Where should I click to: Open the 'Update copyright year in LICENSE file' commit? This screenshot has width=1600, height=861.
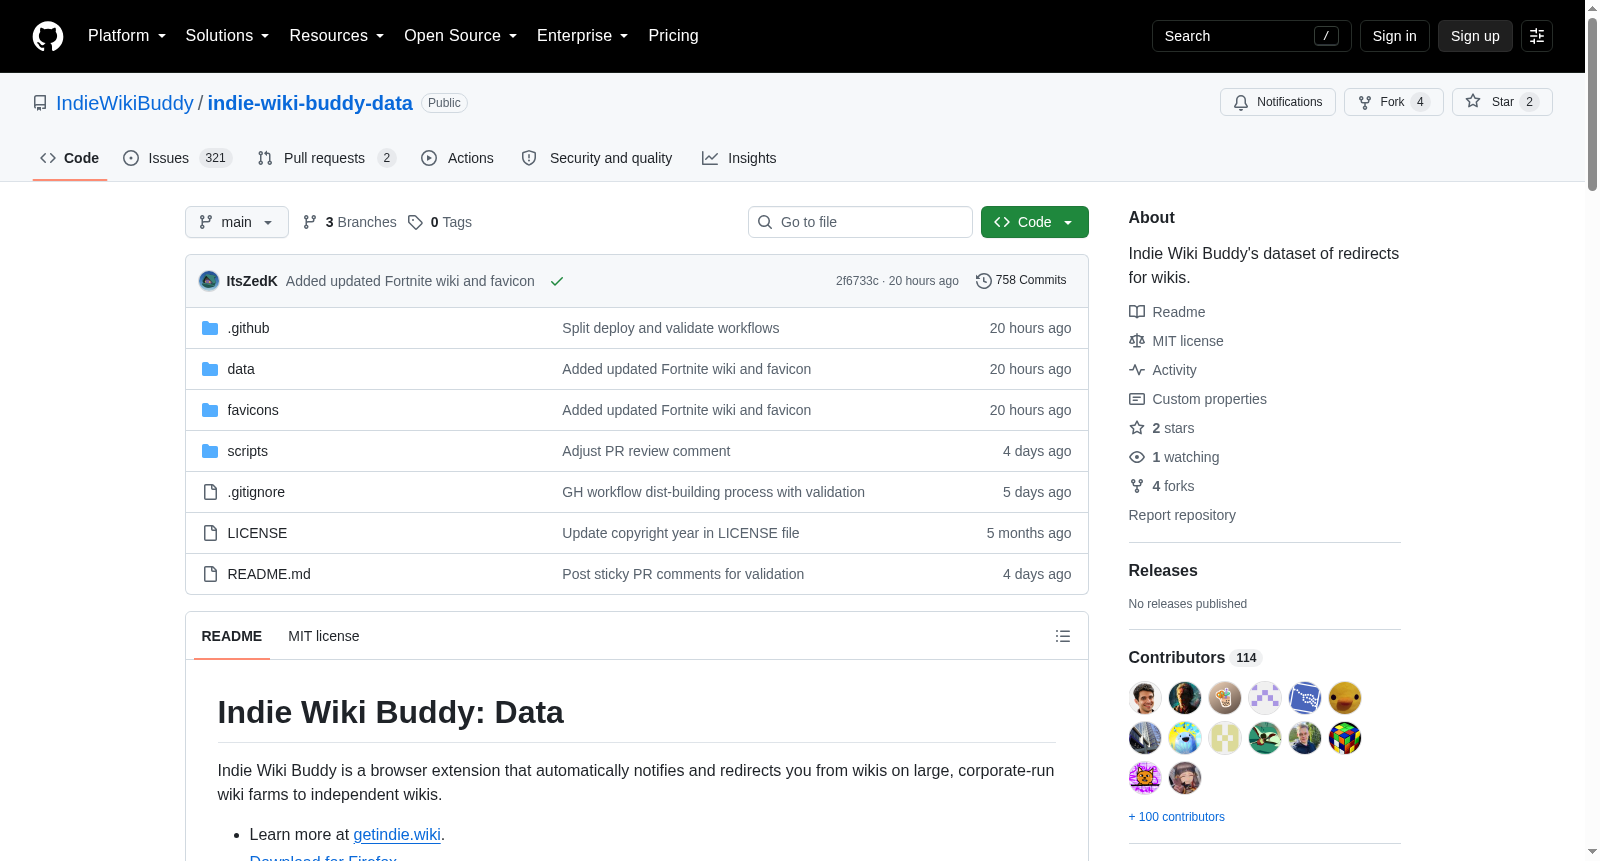[x=681, y=533]
